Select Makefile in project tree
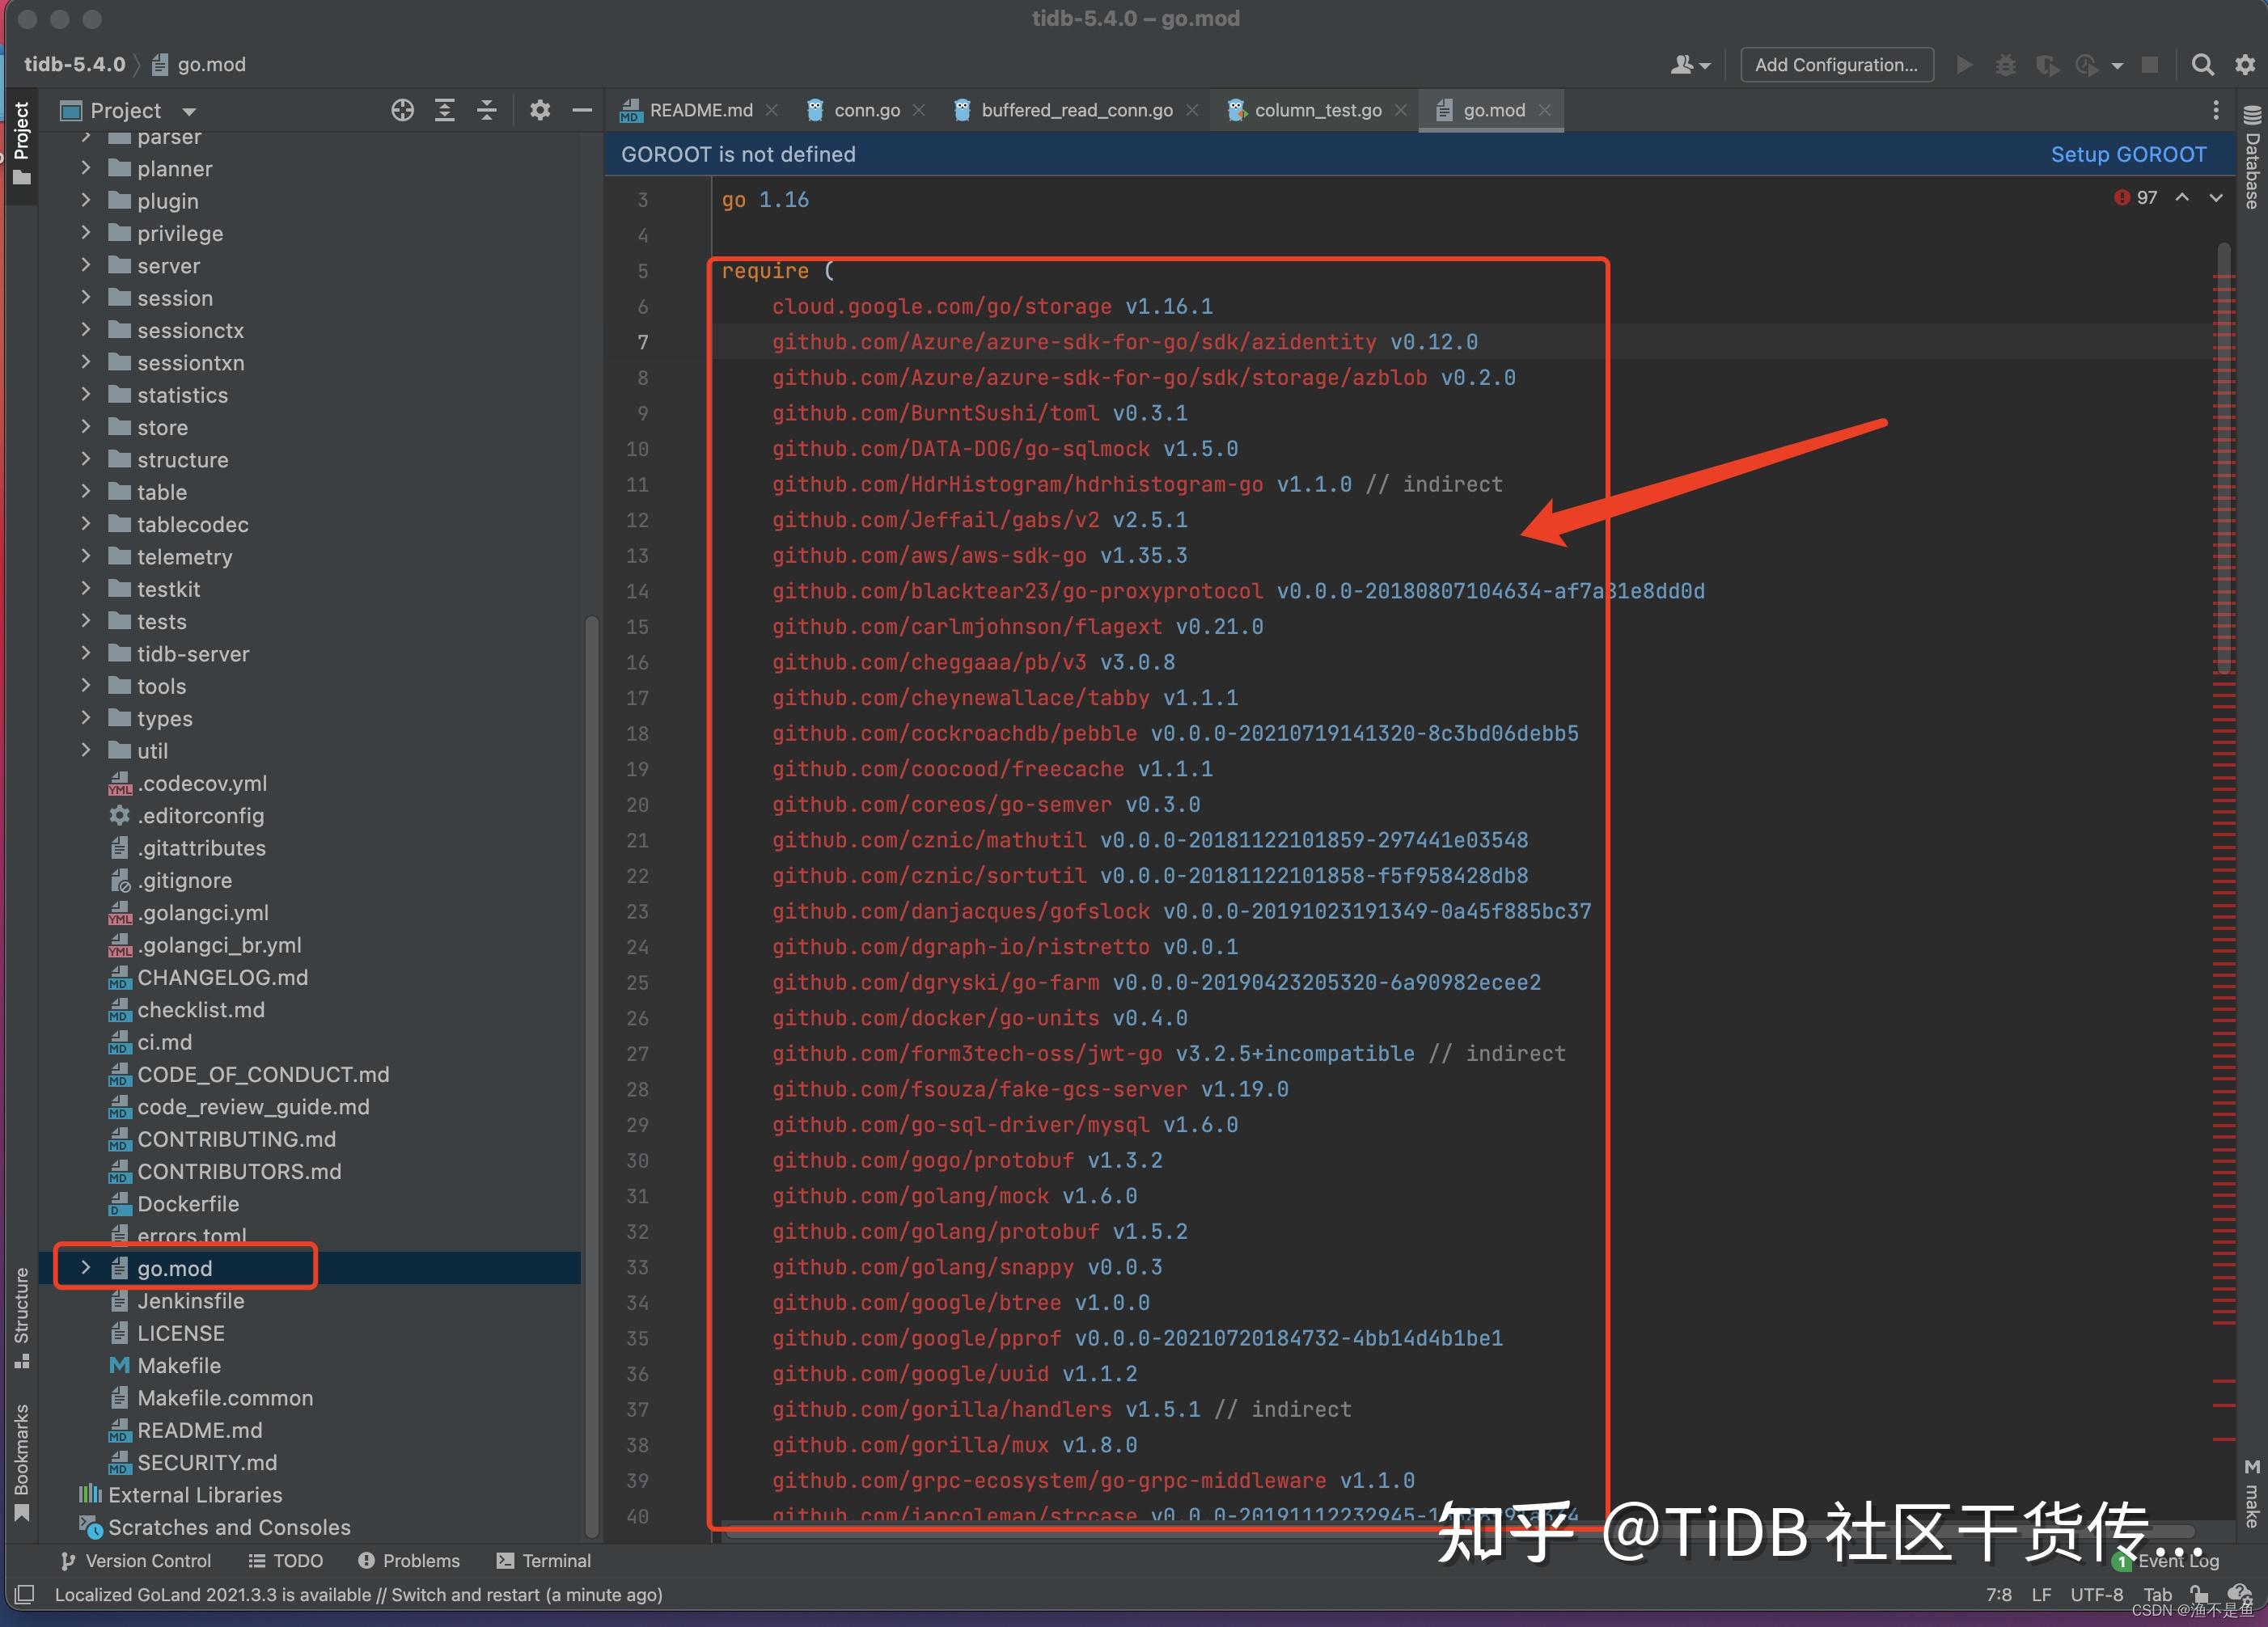This screenshot has width=2268, height=1627. 179,1365
